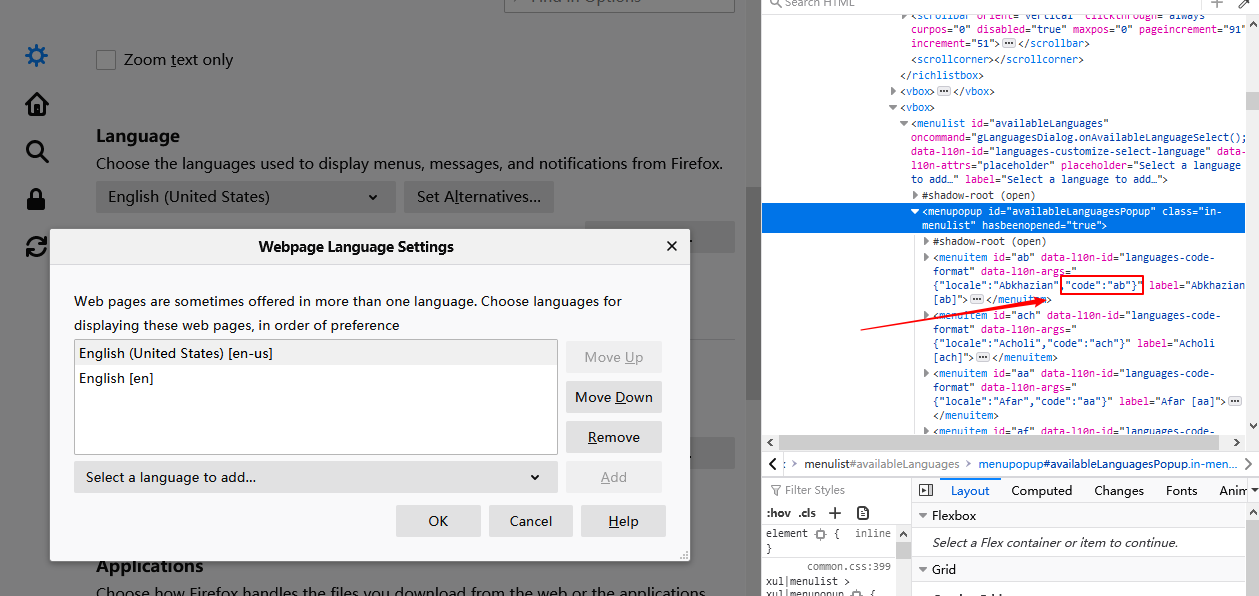
Task: Expand menuitem id ab node
Action: coord(925,257)
